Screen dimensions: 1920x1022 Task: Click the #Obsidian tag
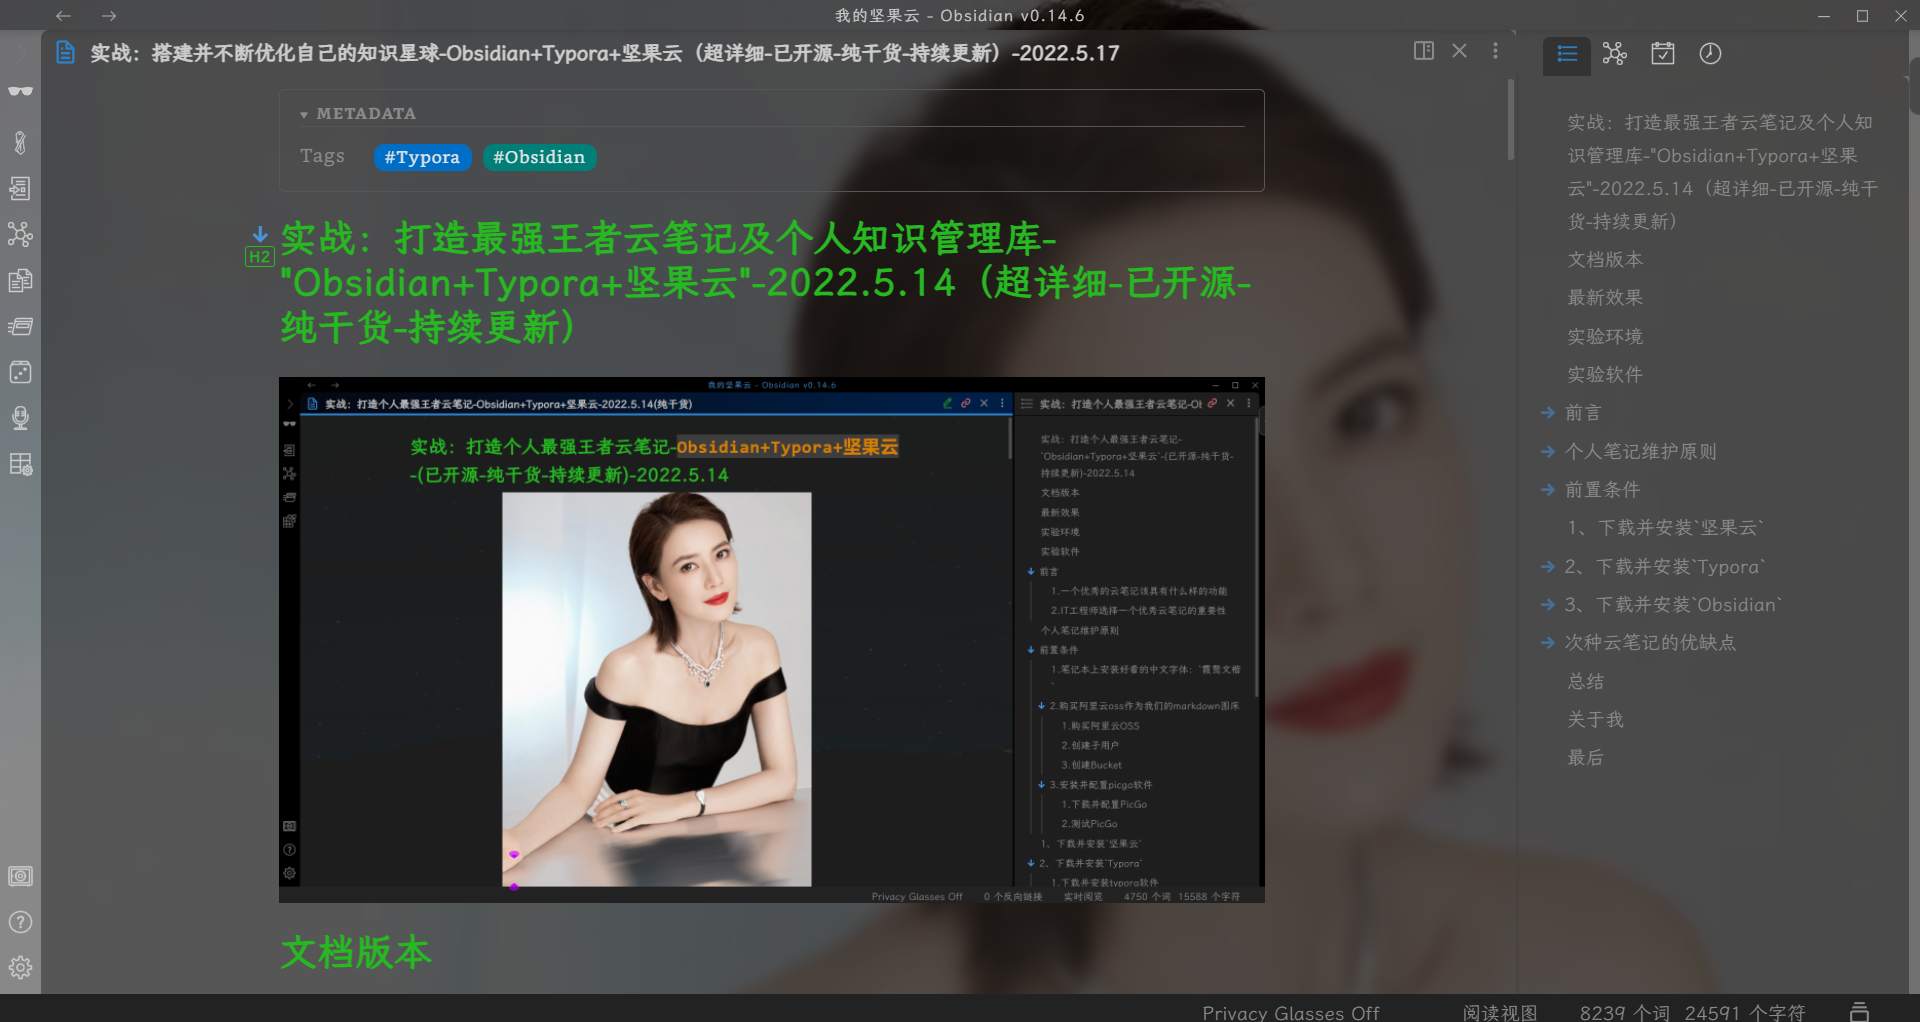pyautogui.click(x=539, y=158)
